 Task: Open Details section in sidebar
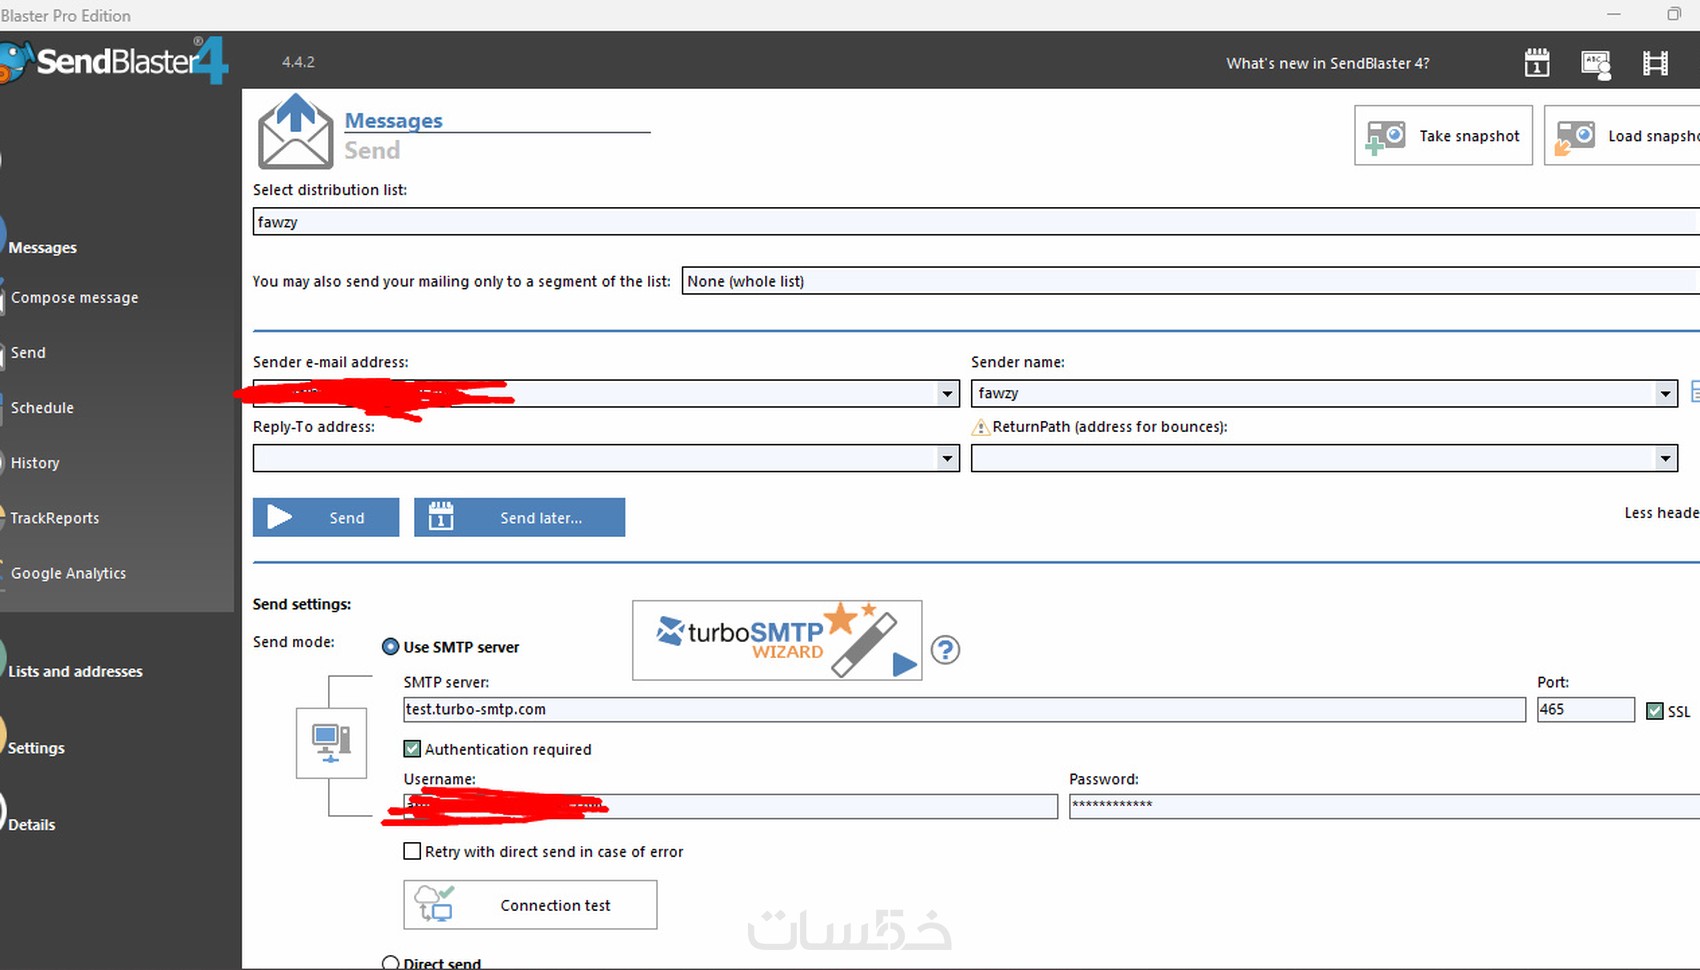[x=32, y=824]
